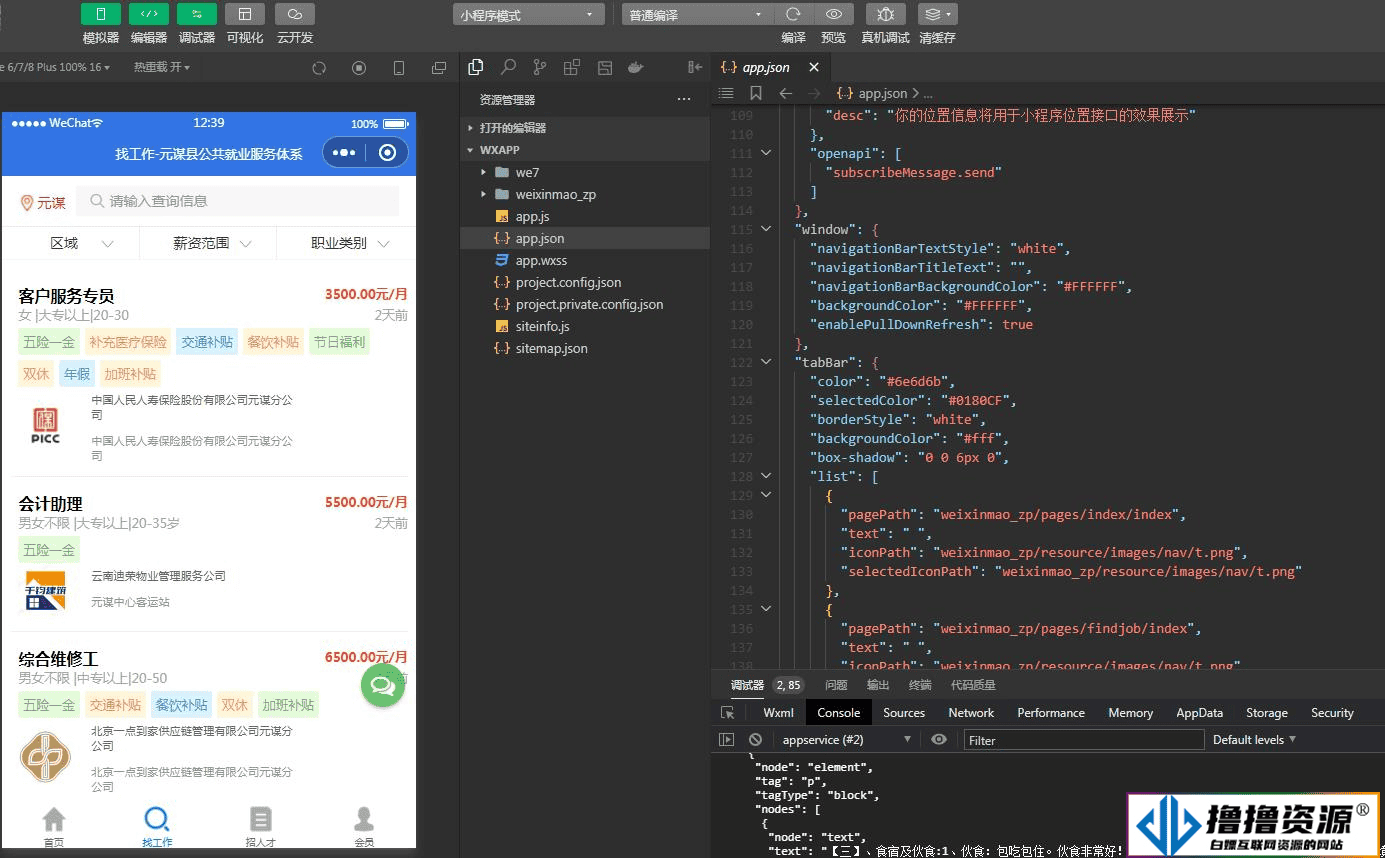1385x858 pixels.
Task: Fold the "tabBar" block at line 122
Action: pyautogui.click(x=766, y=362)
